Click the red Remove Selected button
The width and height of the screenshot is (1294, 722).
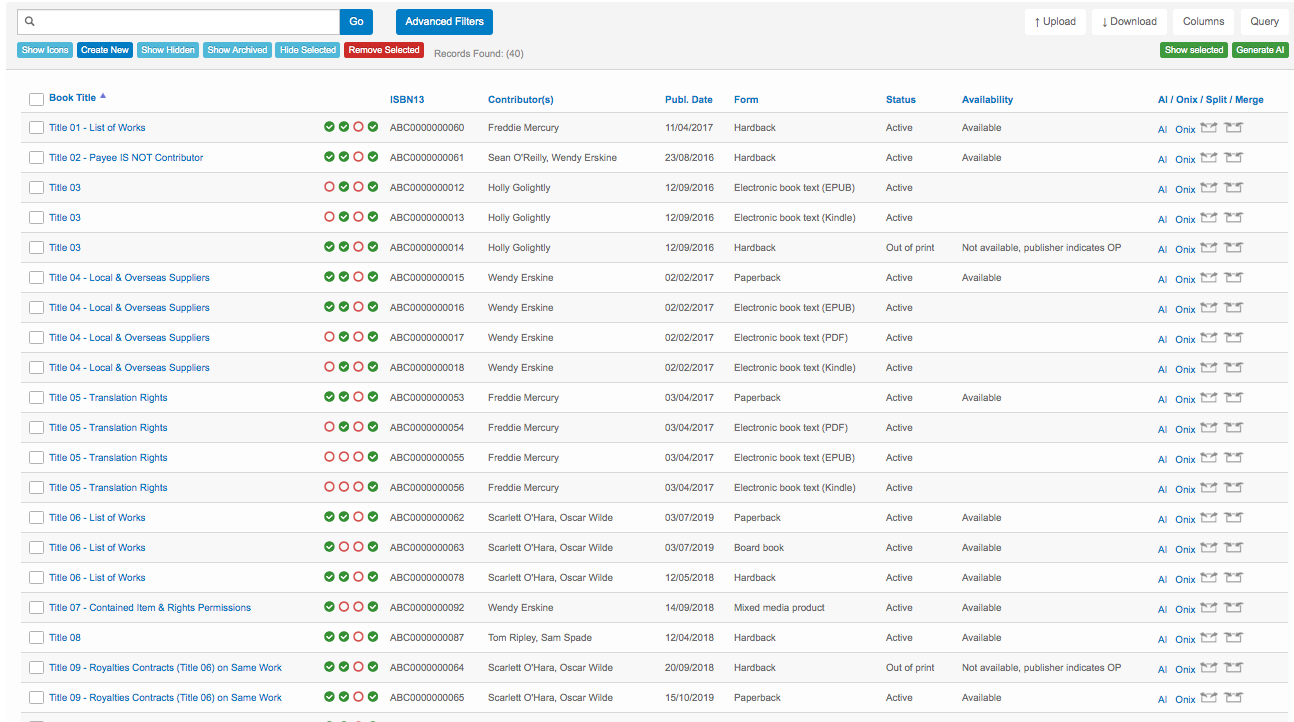click(384, 50)
